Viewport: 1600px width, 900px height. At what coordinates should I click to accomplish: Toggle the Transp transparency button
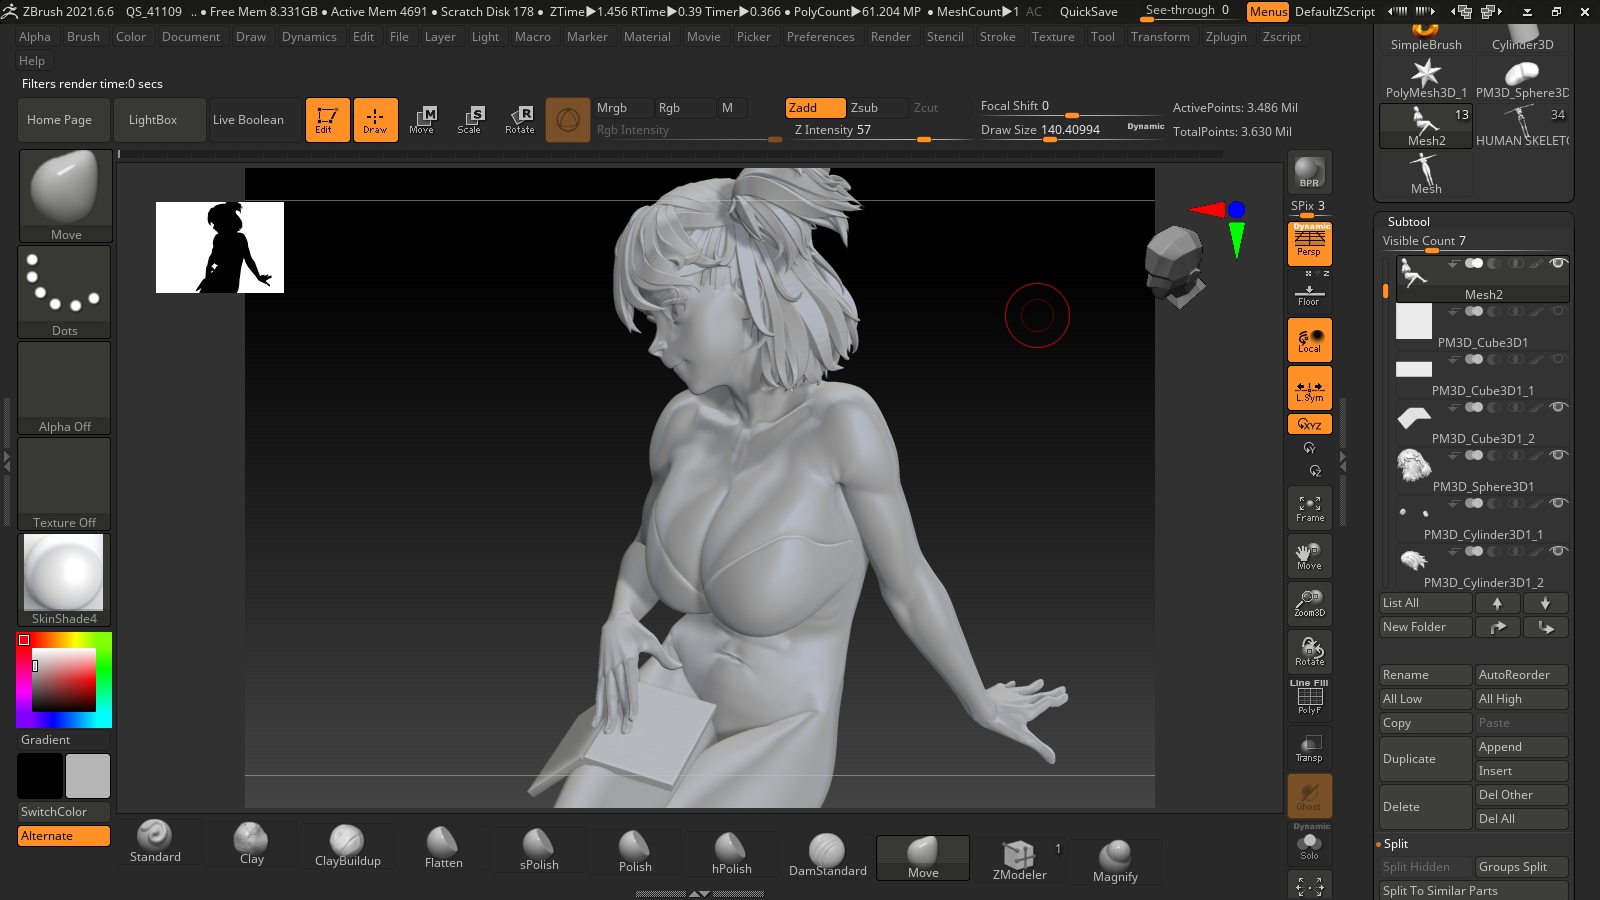tap(1309, 748)
